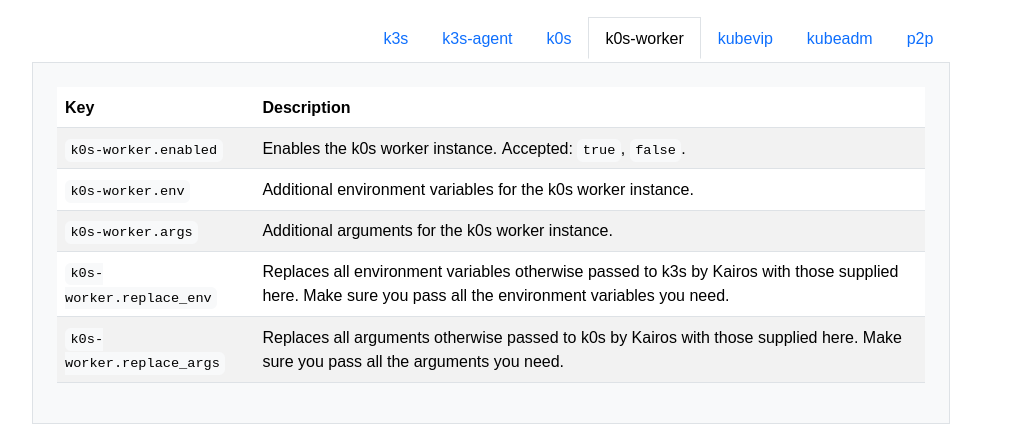Click the 'false' accepted value code
This screenshot has width=1009, height=429.
pyautogui.click(x=655, y=150)
